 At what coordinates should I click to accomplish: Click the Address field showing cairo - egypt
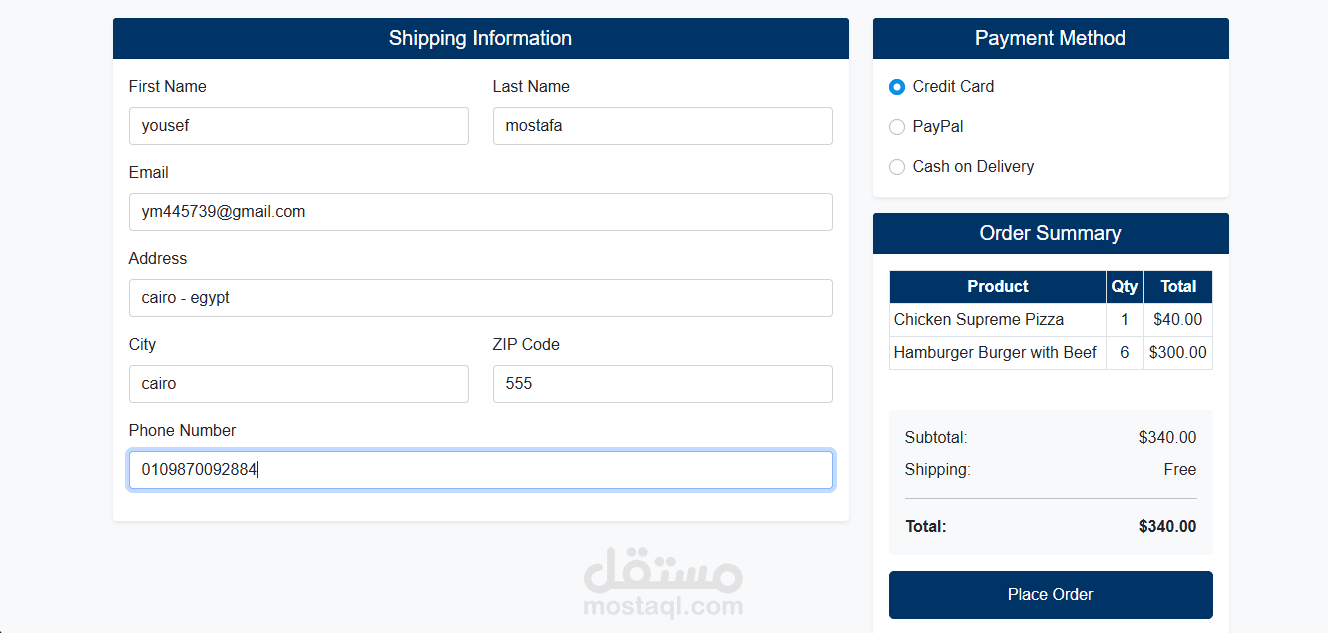480,298
